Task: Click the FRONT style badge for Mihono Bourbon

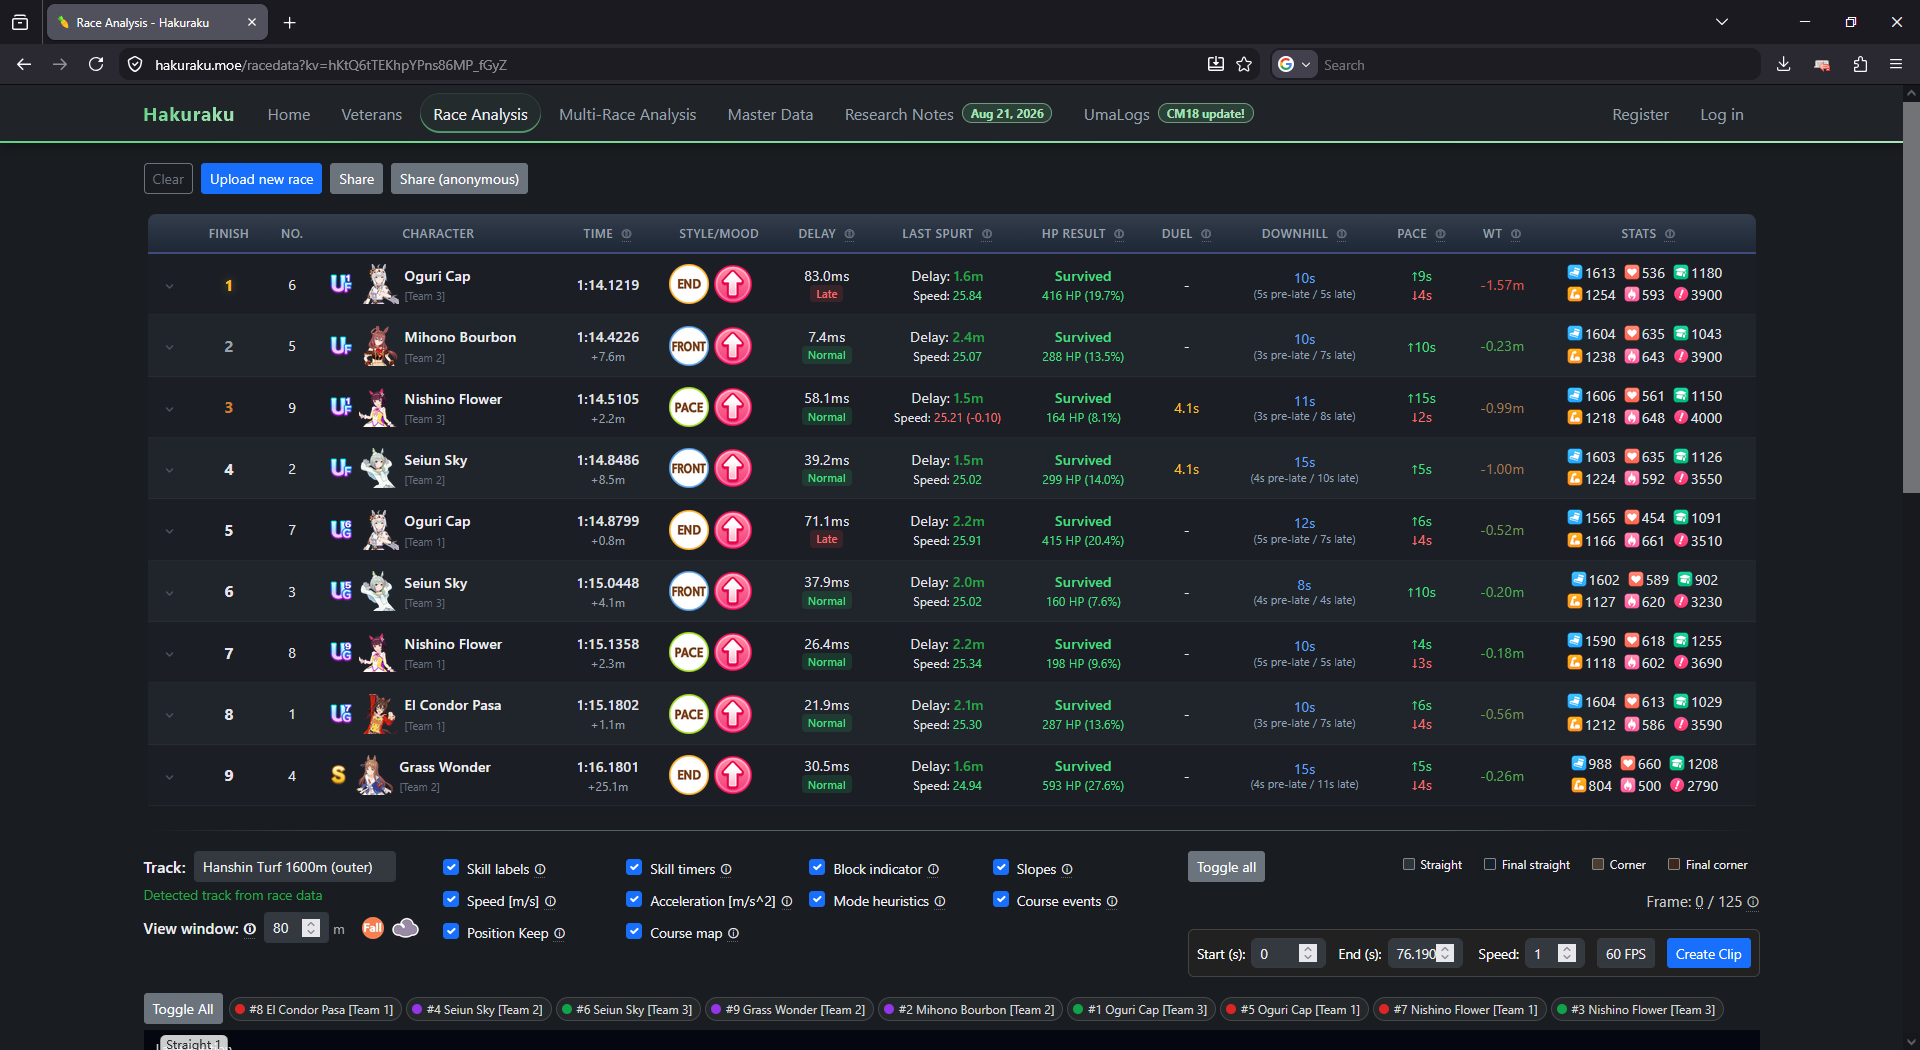Action: tap(689, 346)
